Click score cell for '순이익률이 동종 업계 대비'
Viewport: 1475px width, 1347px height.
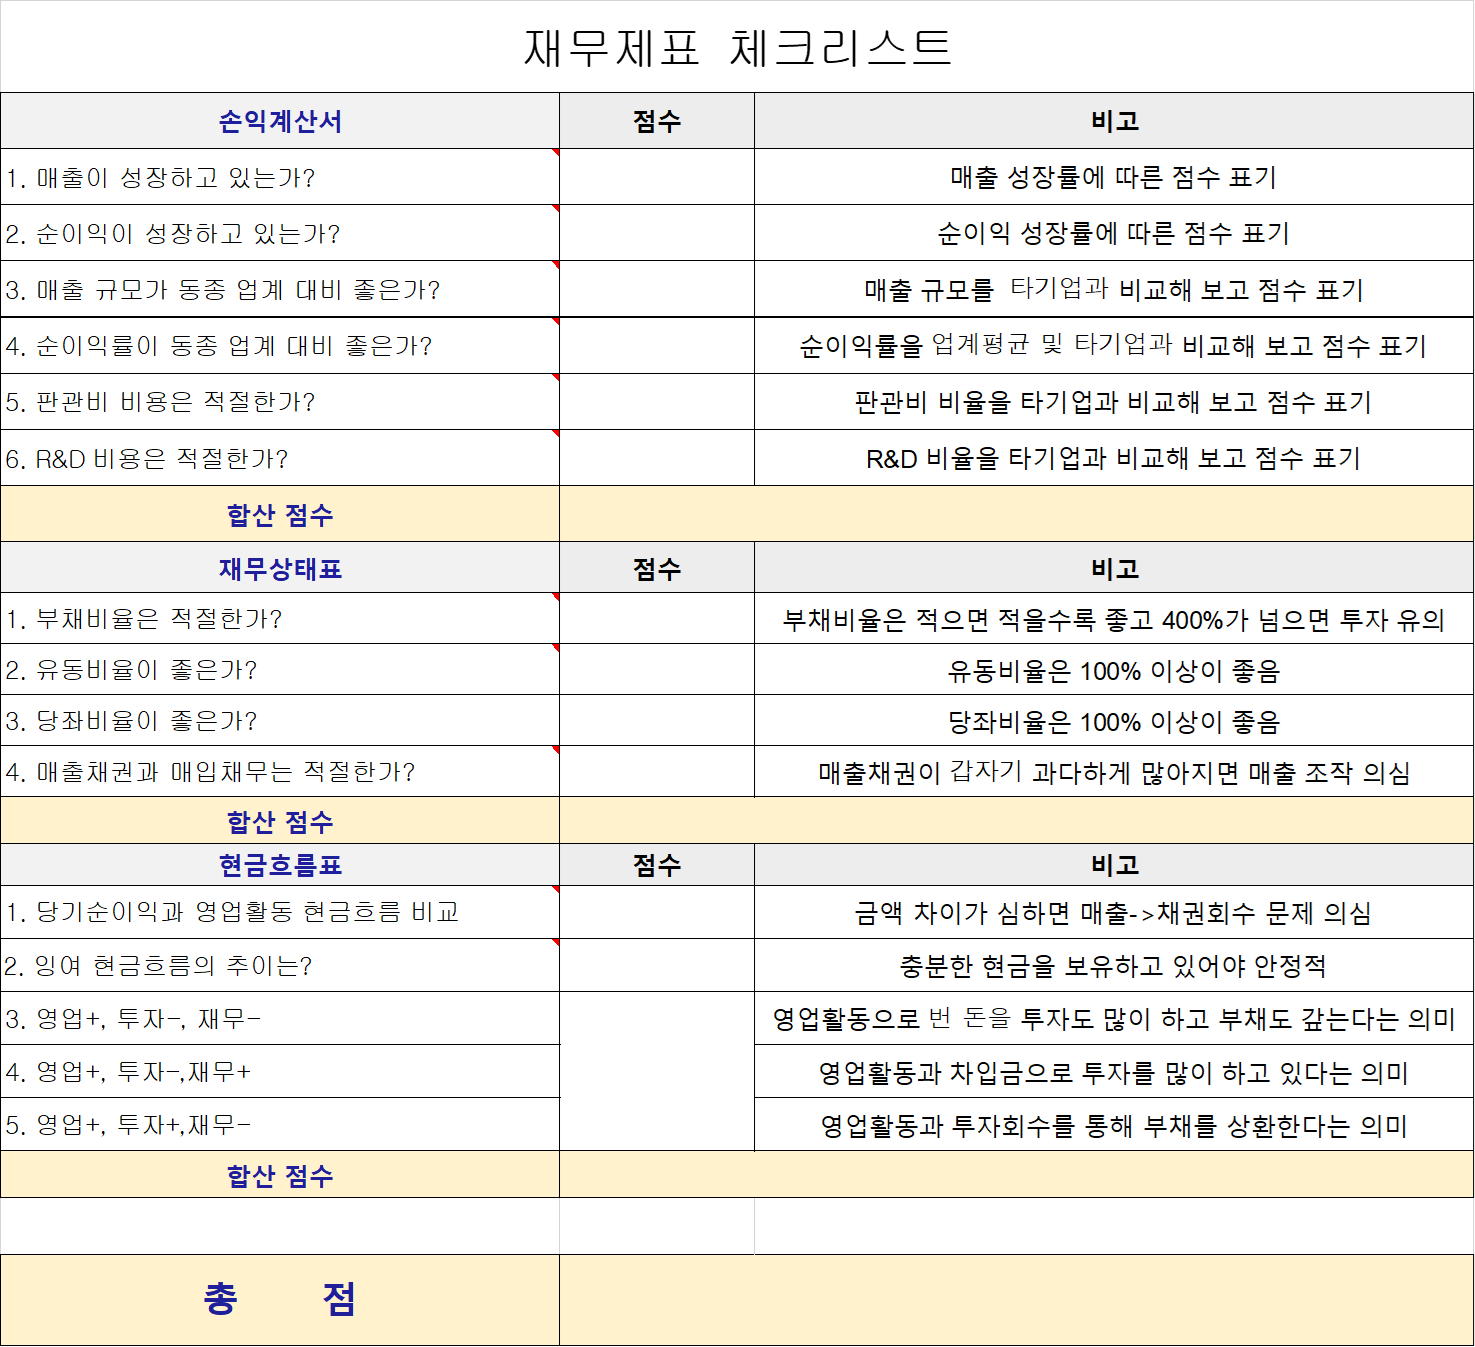point(657,346)
